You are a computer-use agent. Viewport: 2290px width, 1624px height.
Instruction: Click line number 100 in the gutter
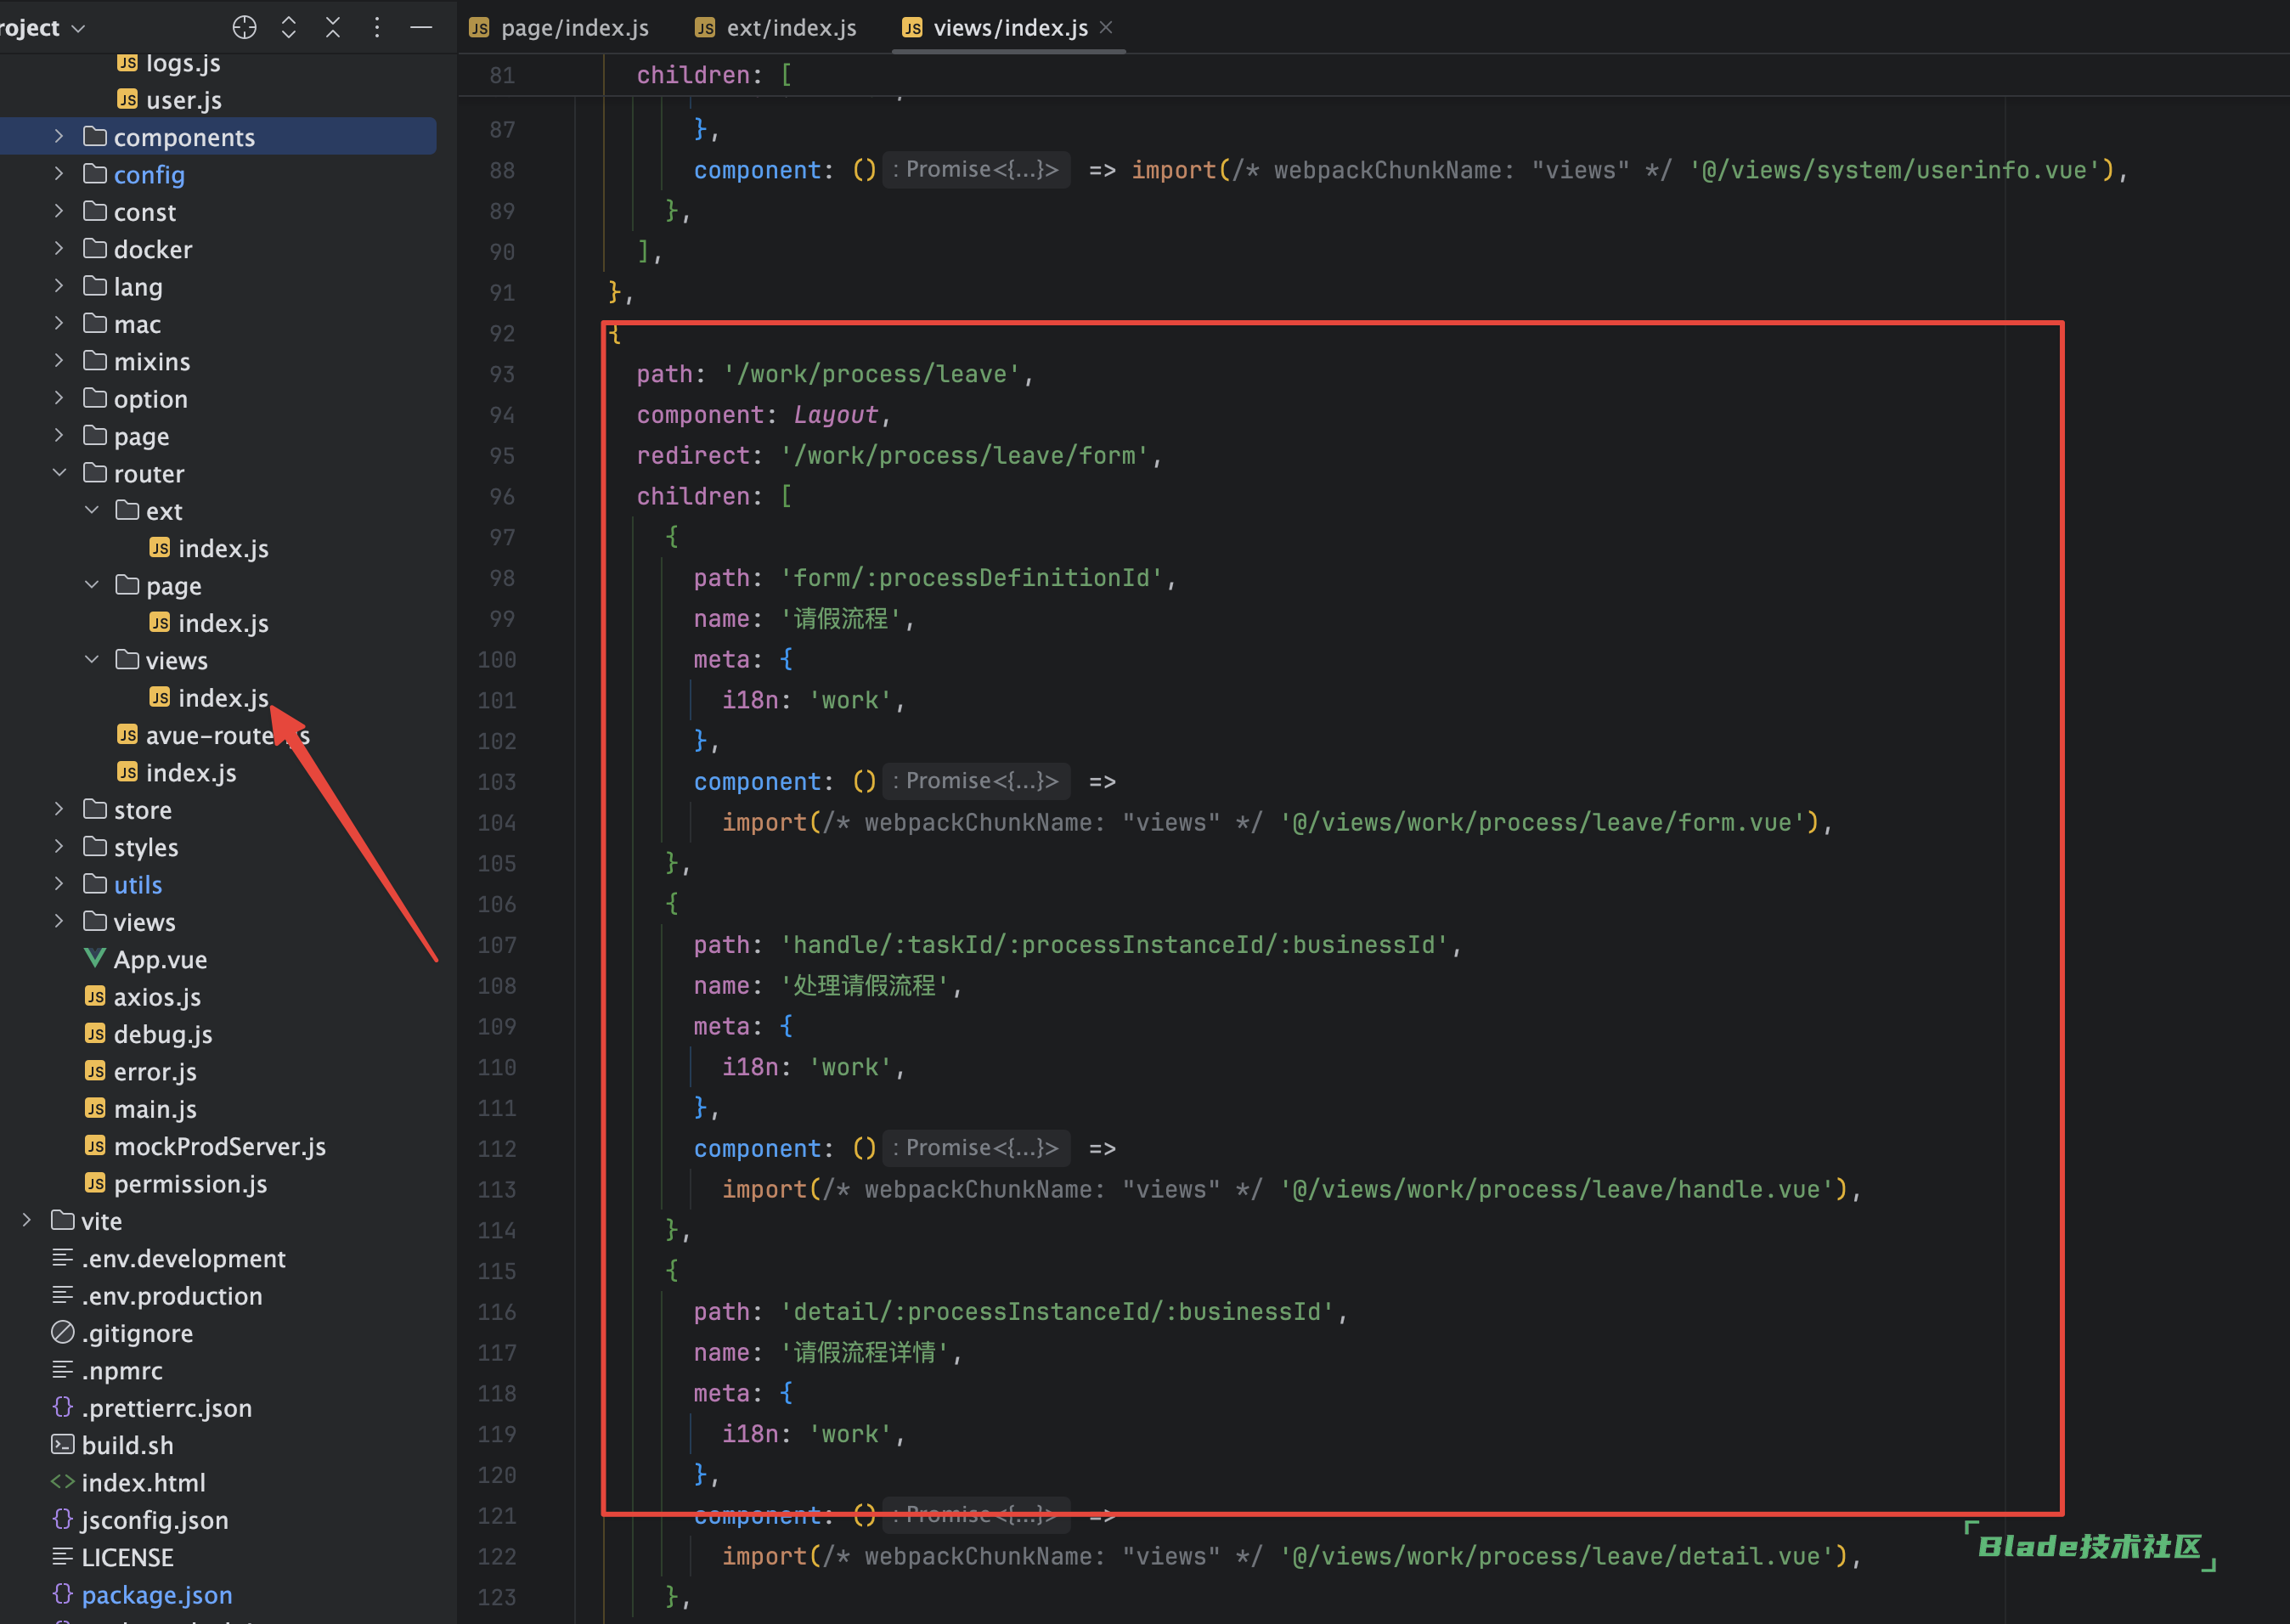496,659
